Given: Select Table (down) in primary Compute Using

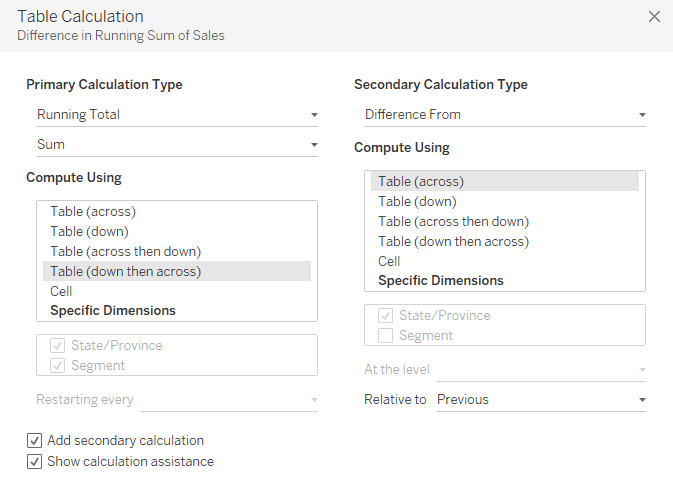Looking at the screenshot, I should point(89,232).
